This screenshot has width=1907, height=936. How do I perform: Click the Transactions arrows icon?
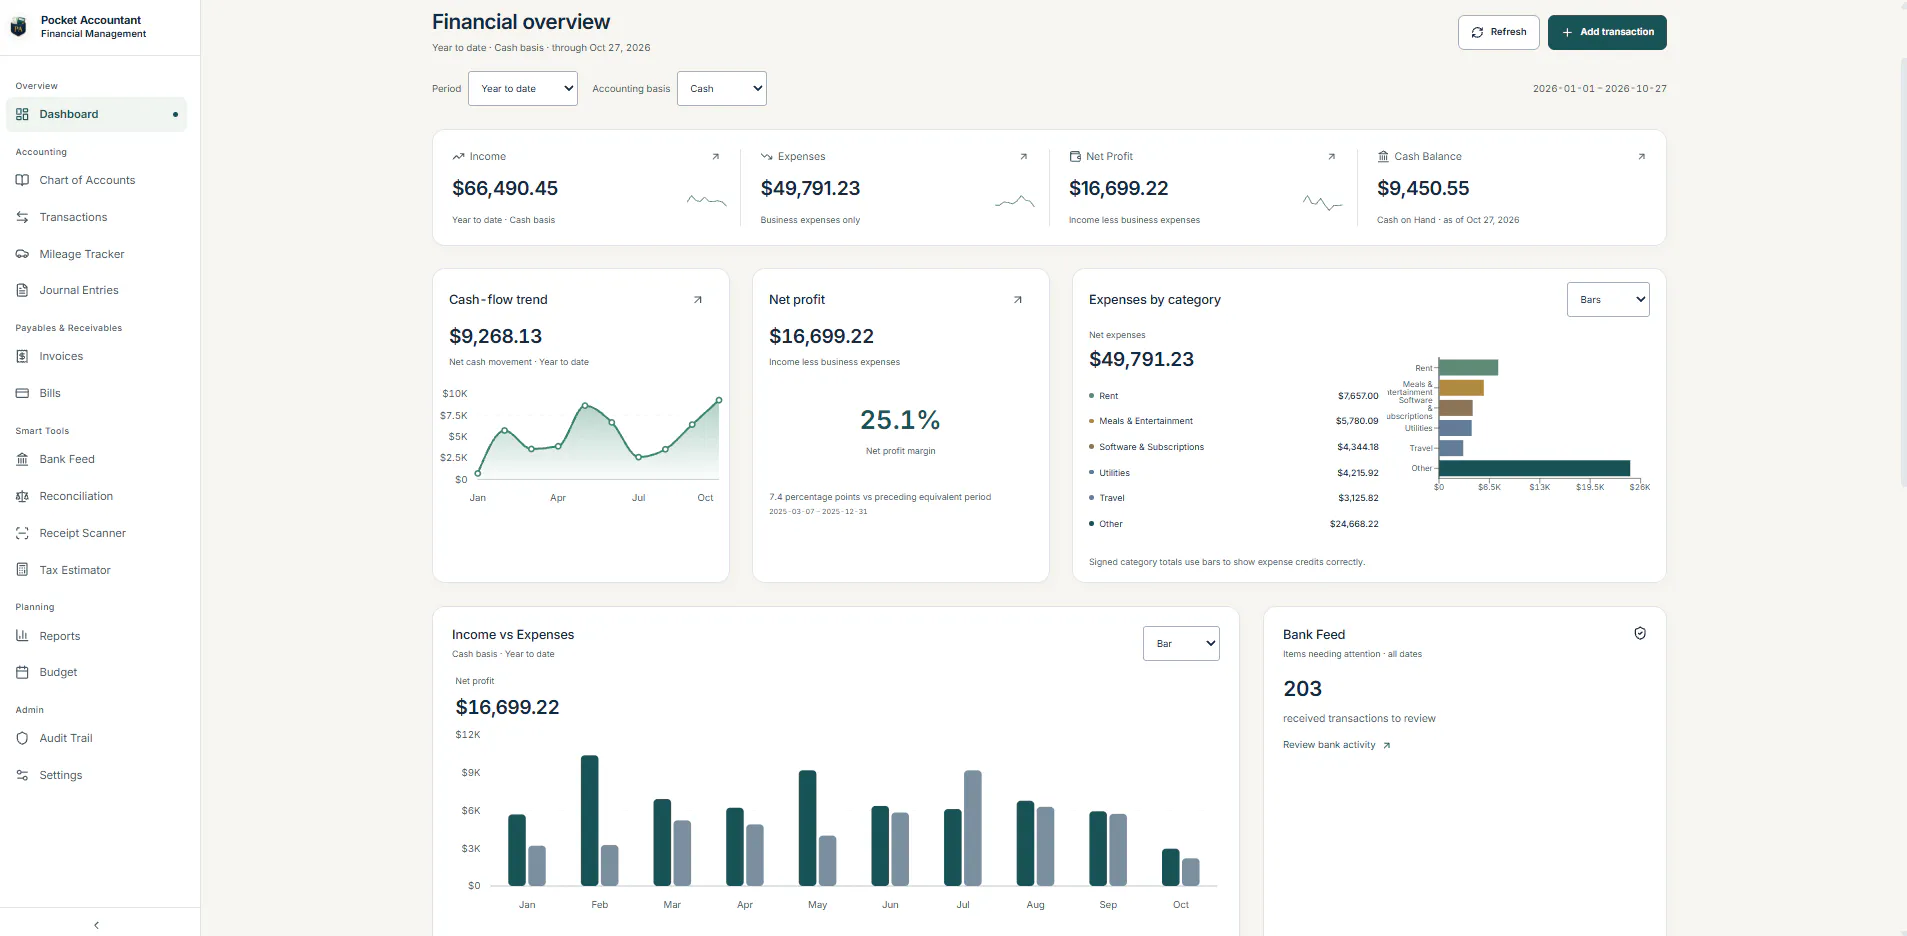click(22, 217)
